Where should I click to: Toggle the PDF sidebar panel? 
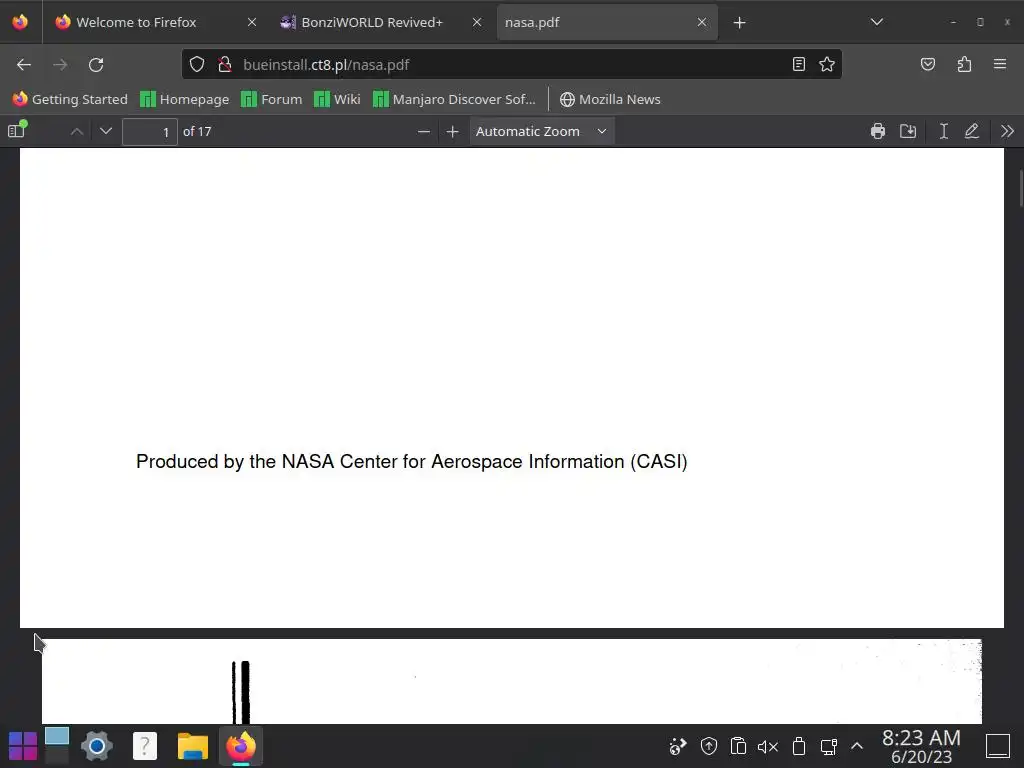(17, 131)
